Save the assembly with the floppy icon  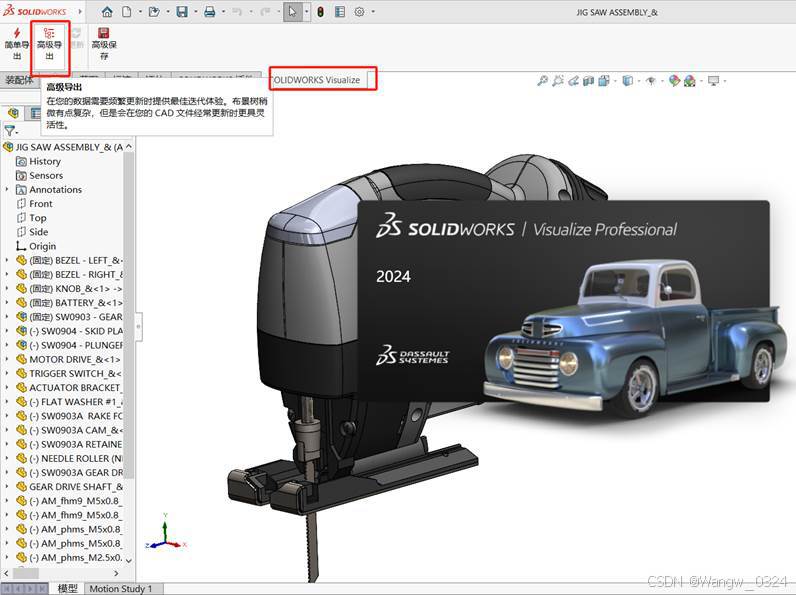pyautogui.click(x=182, y=12)
